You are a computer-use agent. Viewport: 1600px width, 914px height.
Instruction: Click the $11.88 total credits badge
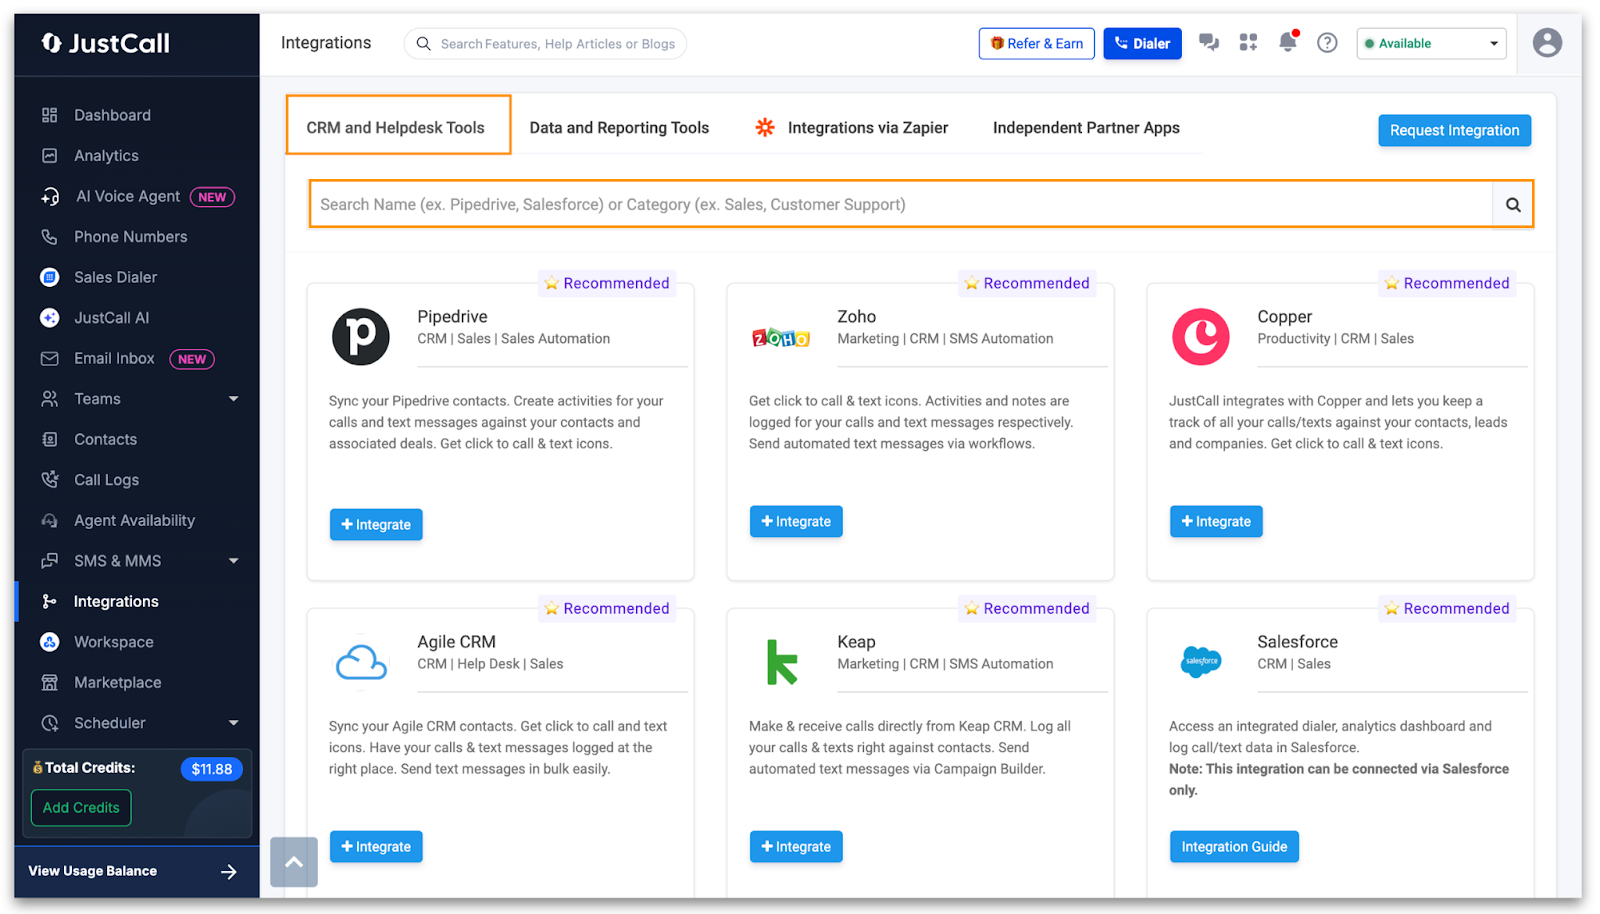[x=211, y=769]
